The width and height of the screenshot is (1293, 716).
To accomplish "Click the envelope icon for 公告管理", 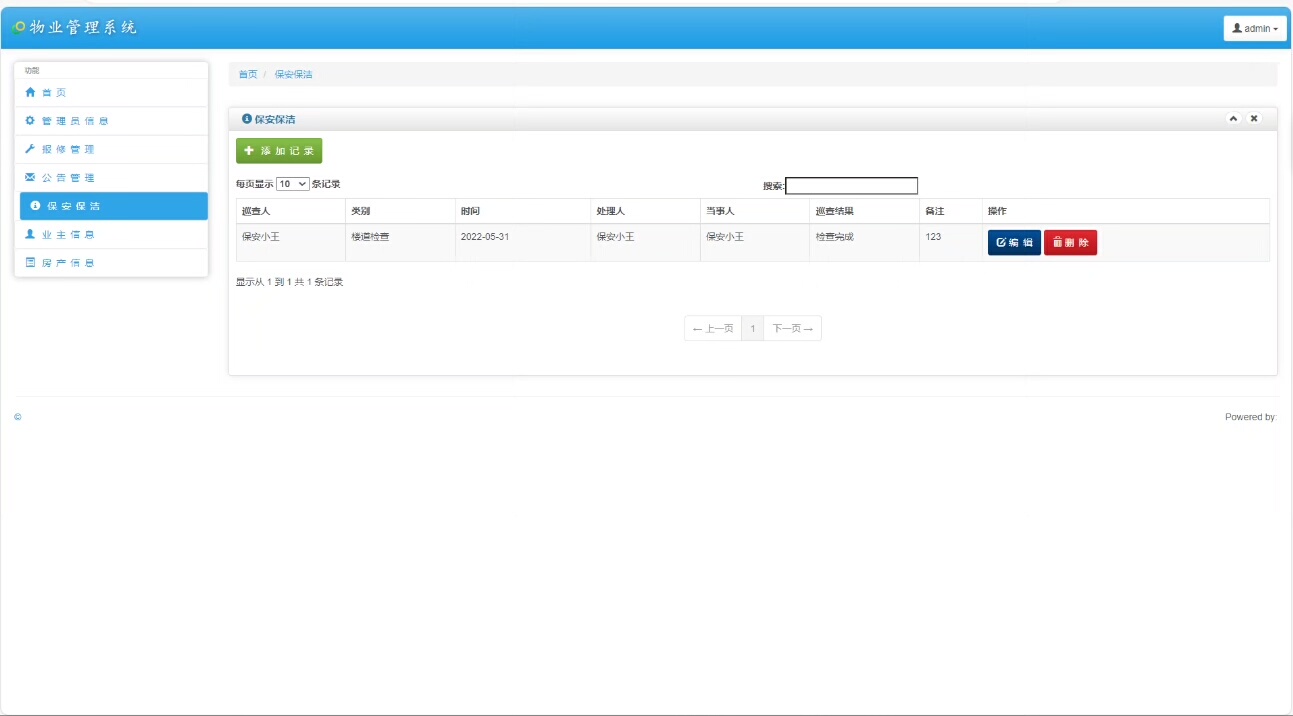I will click(30, 177).
